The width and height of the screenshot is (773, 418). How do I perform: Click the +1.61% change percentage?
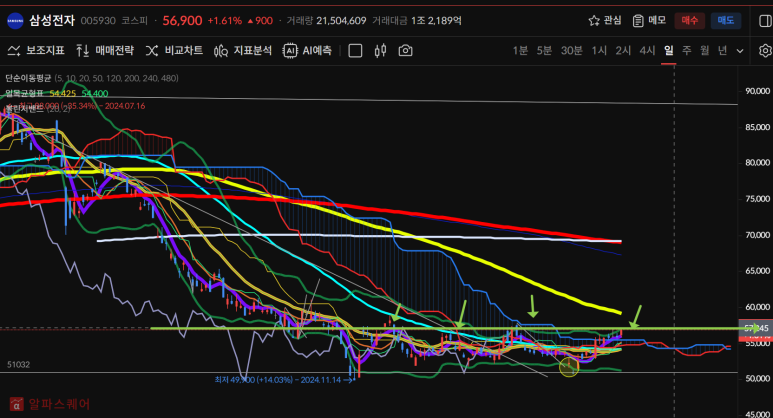pyautogui.click(x=225, y=21)
